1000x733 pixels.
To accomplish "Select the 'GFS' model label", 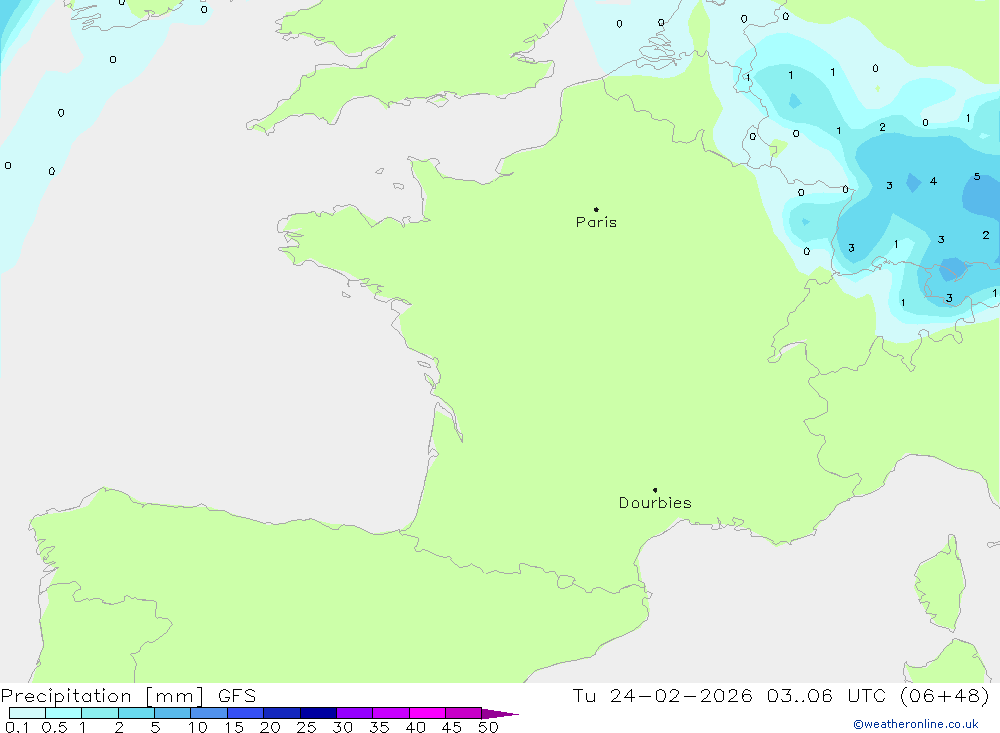I will pos(237,696).
